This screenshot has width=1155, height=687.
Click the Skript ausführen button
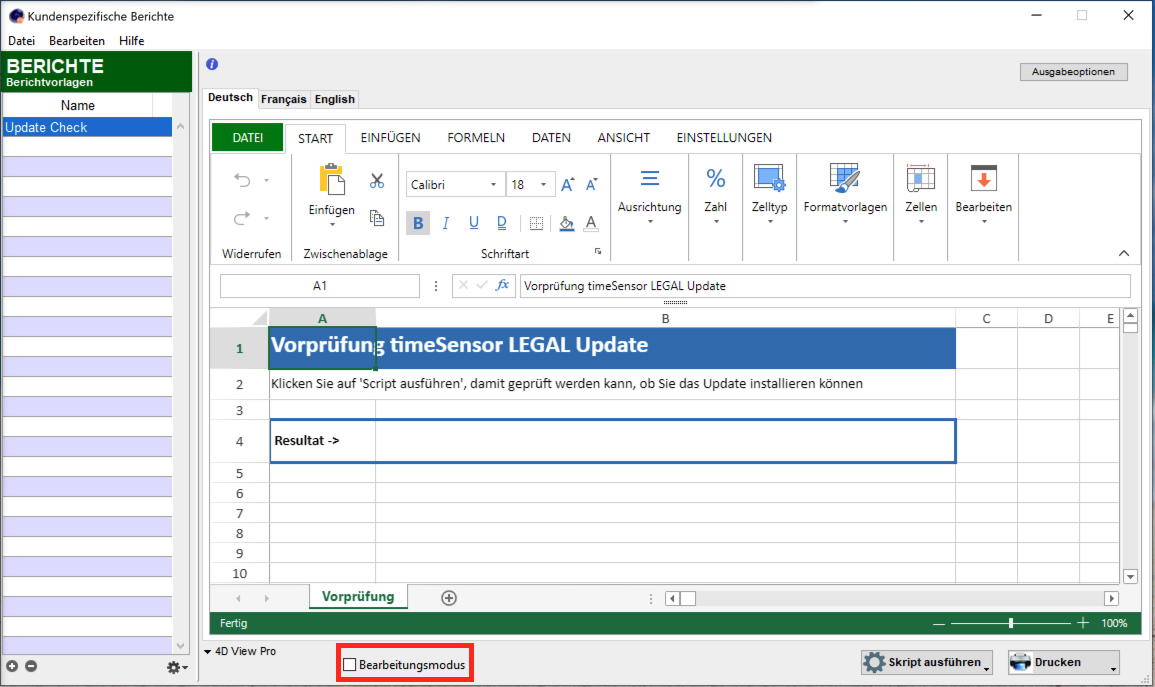pyautogui.click(x=927, y=662)
